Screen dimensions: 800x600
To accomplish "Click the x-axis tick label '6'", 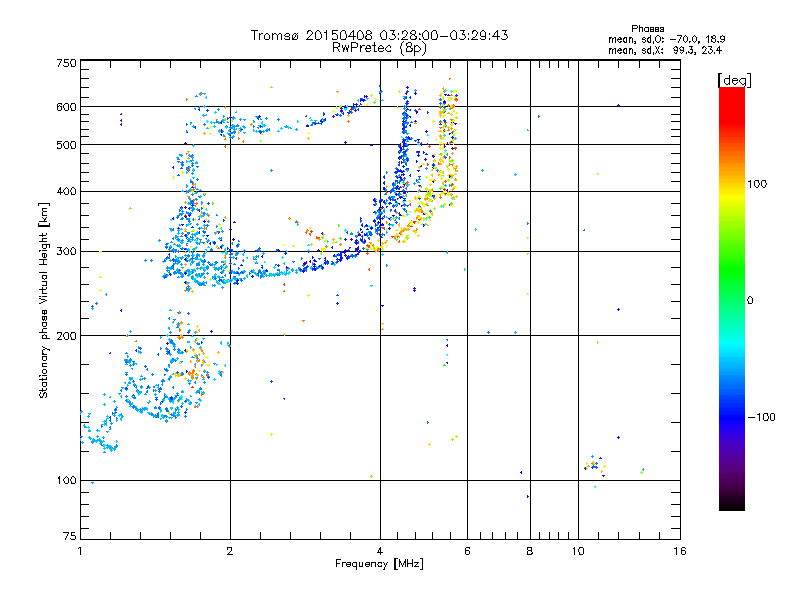I will [467, 551].
